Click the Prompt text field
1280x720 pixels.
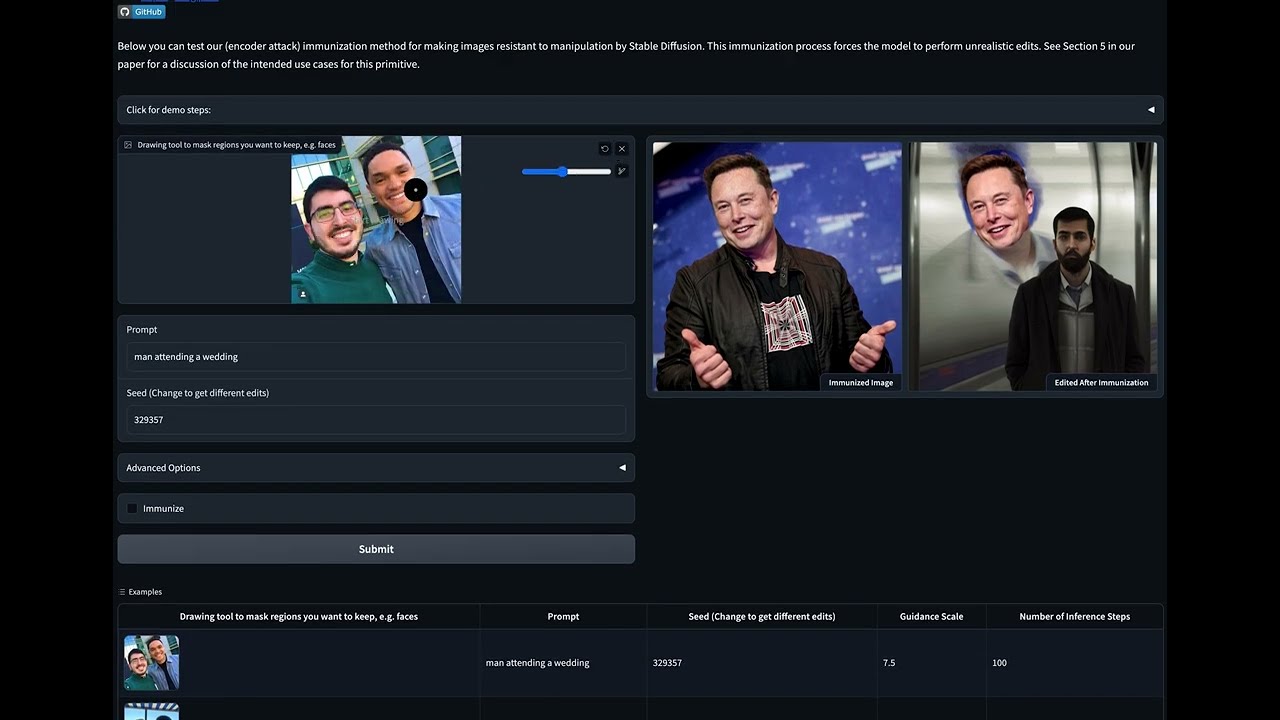click(x=376, y=357)
